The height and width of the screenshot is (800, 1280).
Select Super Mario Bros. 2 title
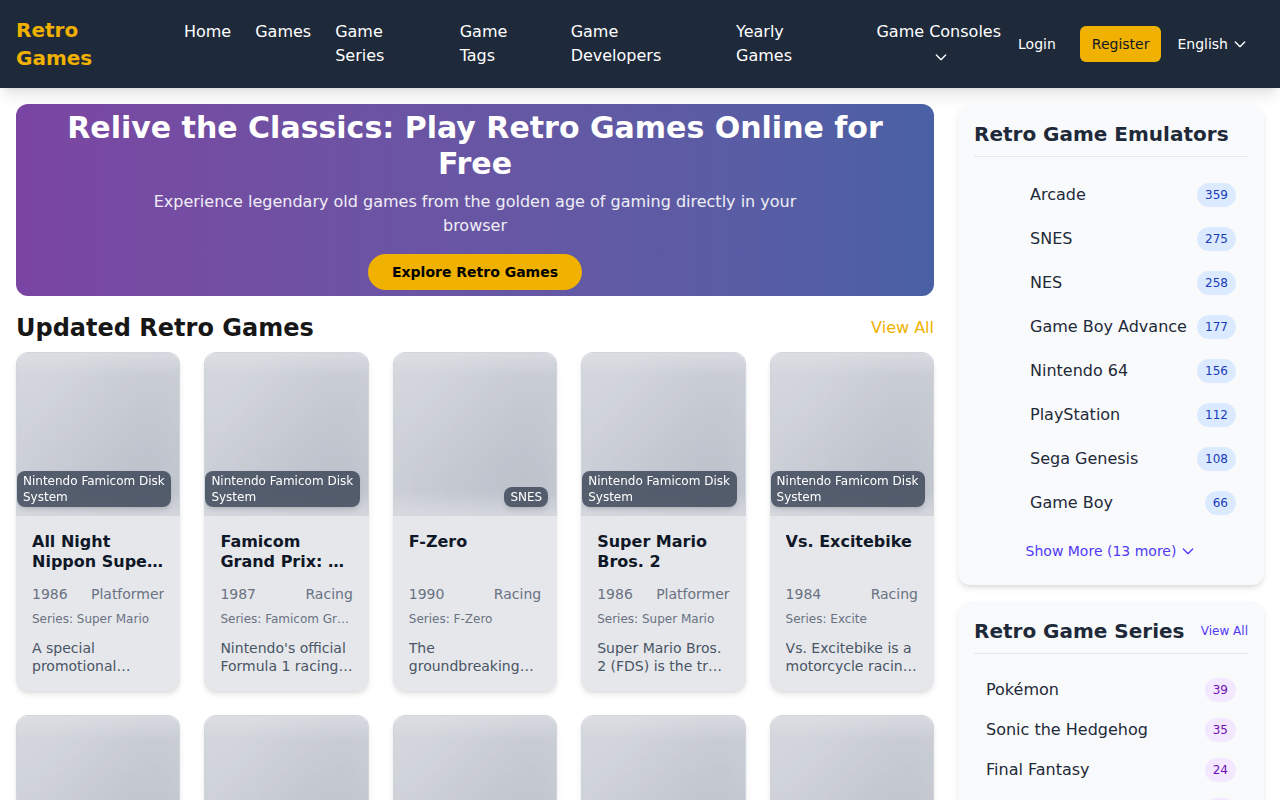652,551
